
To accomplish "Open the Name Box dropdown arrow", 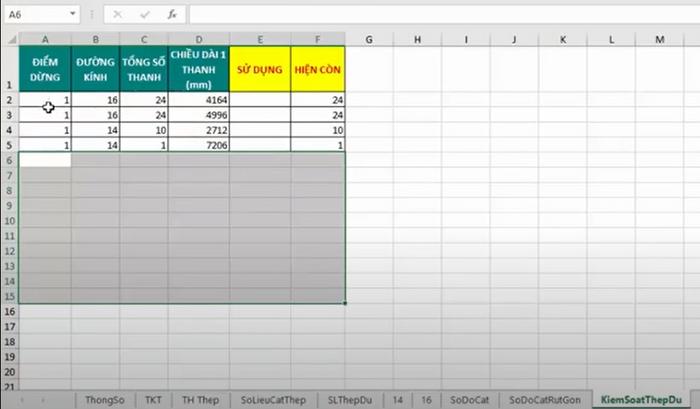I will [x=73, y=15].
